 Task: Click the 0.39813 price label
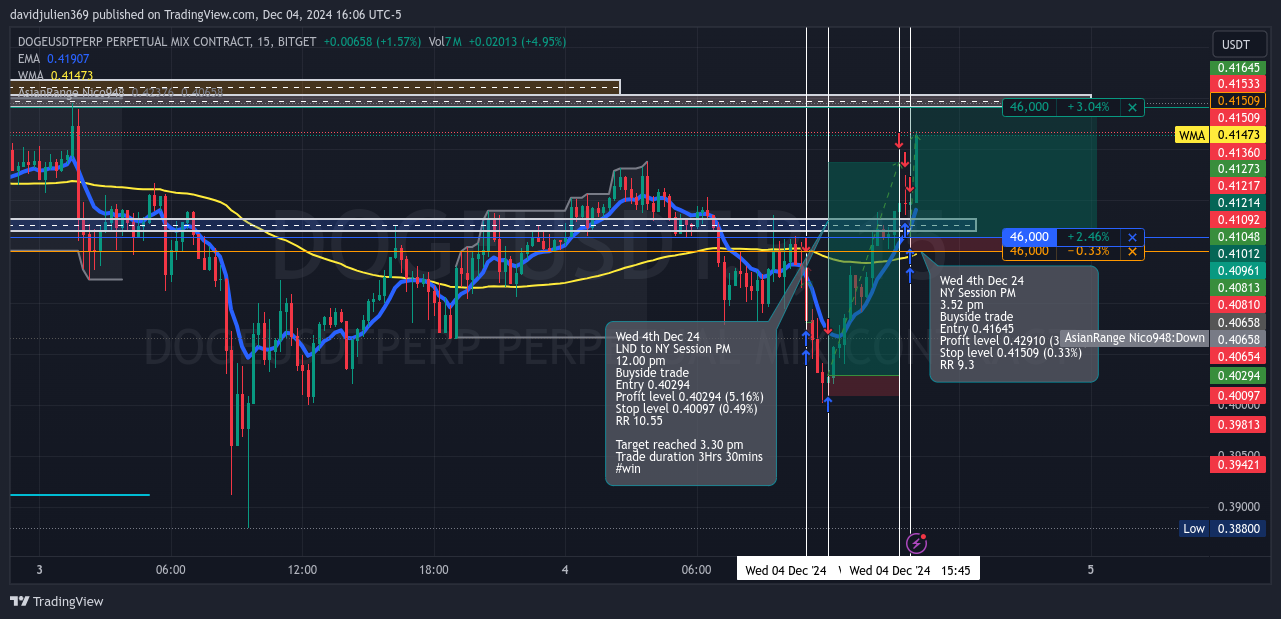tap(1238, 424)
